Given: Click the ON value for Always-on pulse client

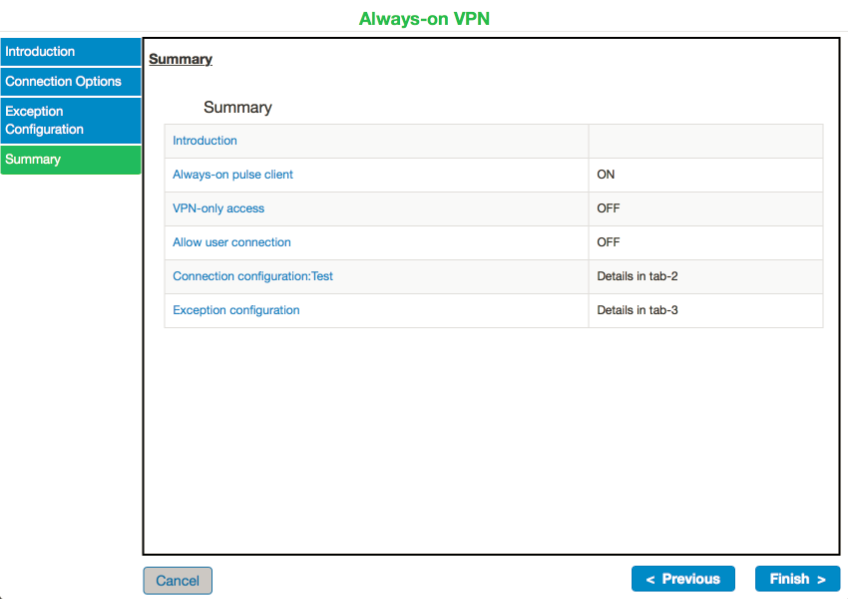Looking at the screenshot, I should (x=606, y=175).
